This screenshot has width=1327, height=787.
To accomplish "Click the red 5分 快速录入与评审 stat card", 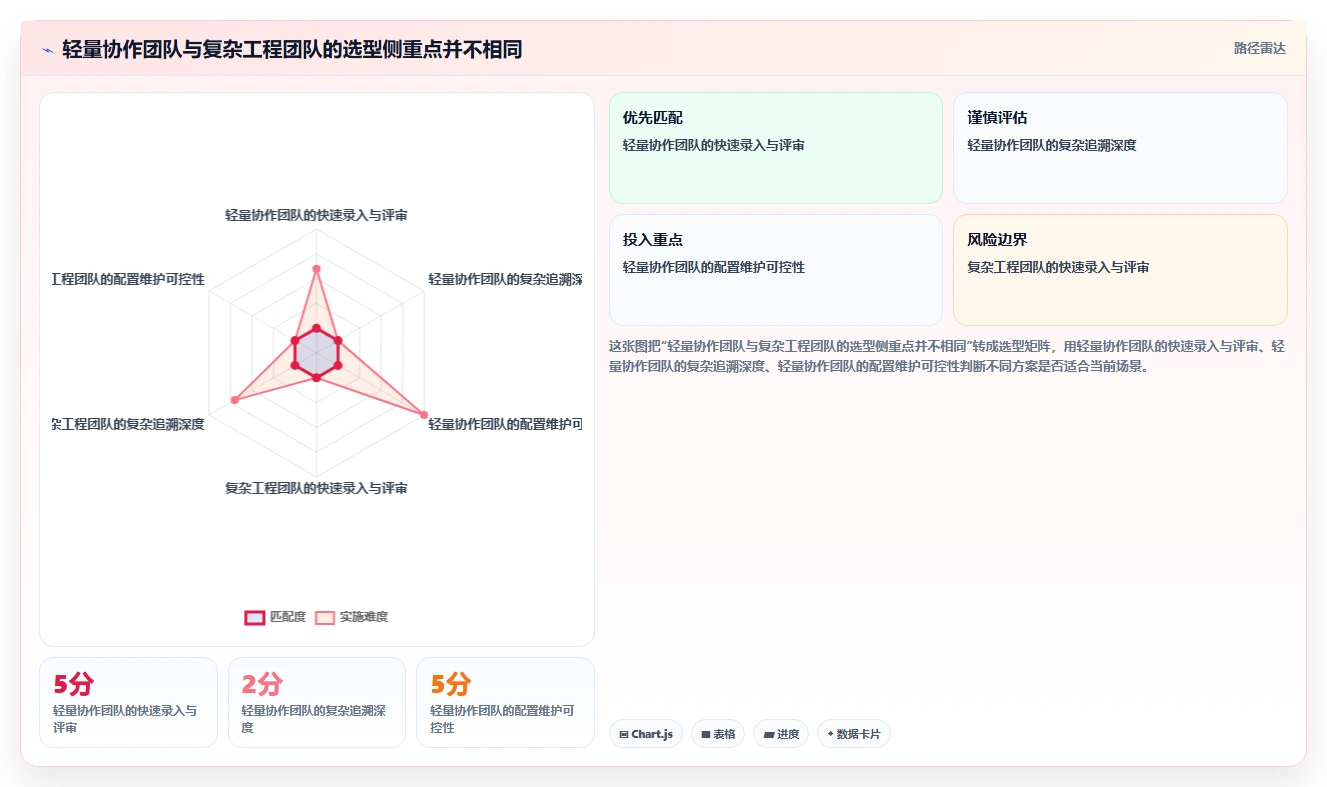I will click(128, 702).
